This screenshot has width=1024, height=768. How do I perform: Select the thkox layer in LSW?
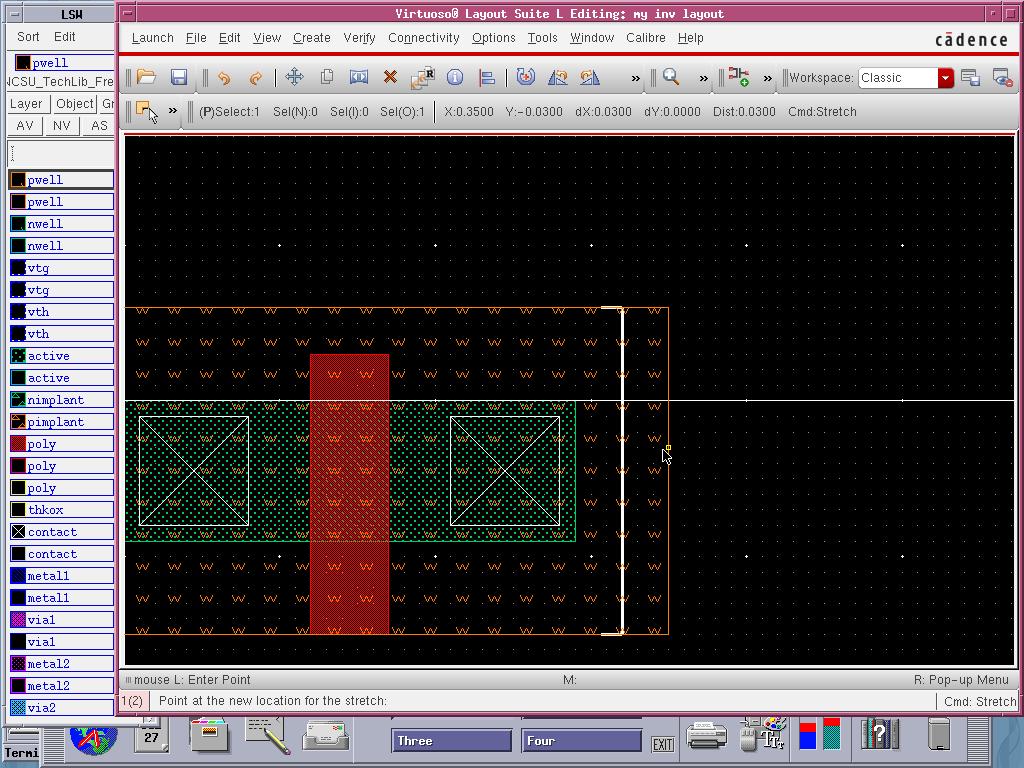(x=61, y=510)
